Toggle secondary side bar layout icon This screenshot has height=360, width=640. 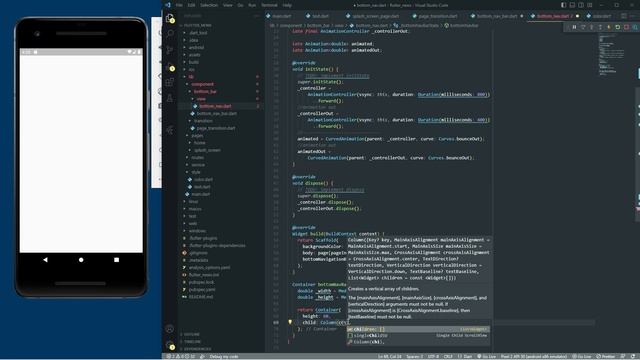pyautogui.click(x=581, y=5)
